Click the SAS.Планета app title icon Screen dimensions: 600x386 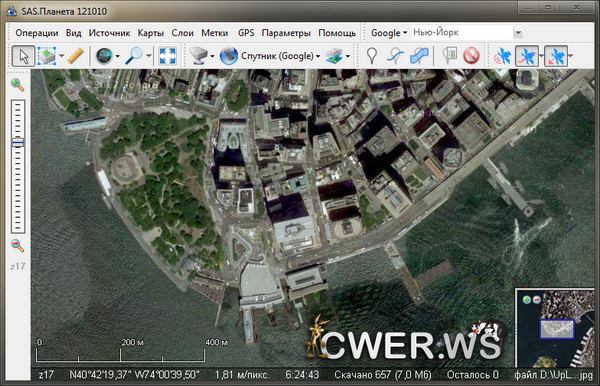tap(11, 11)
